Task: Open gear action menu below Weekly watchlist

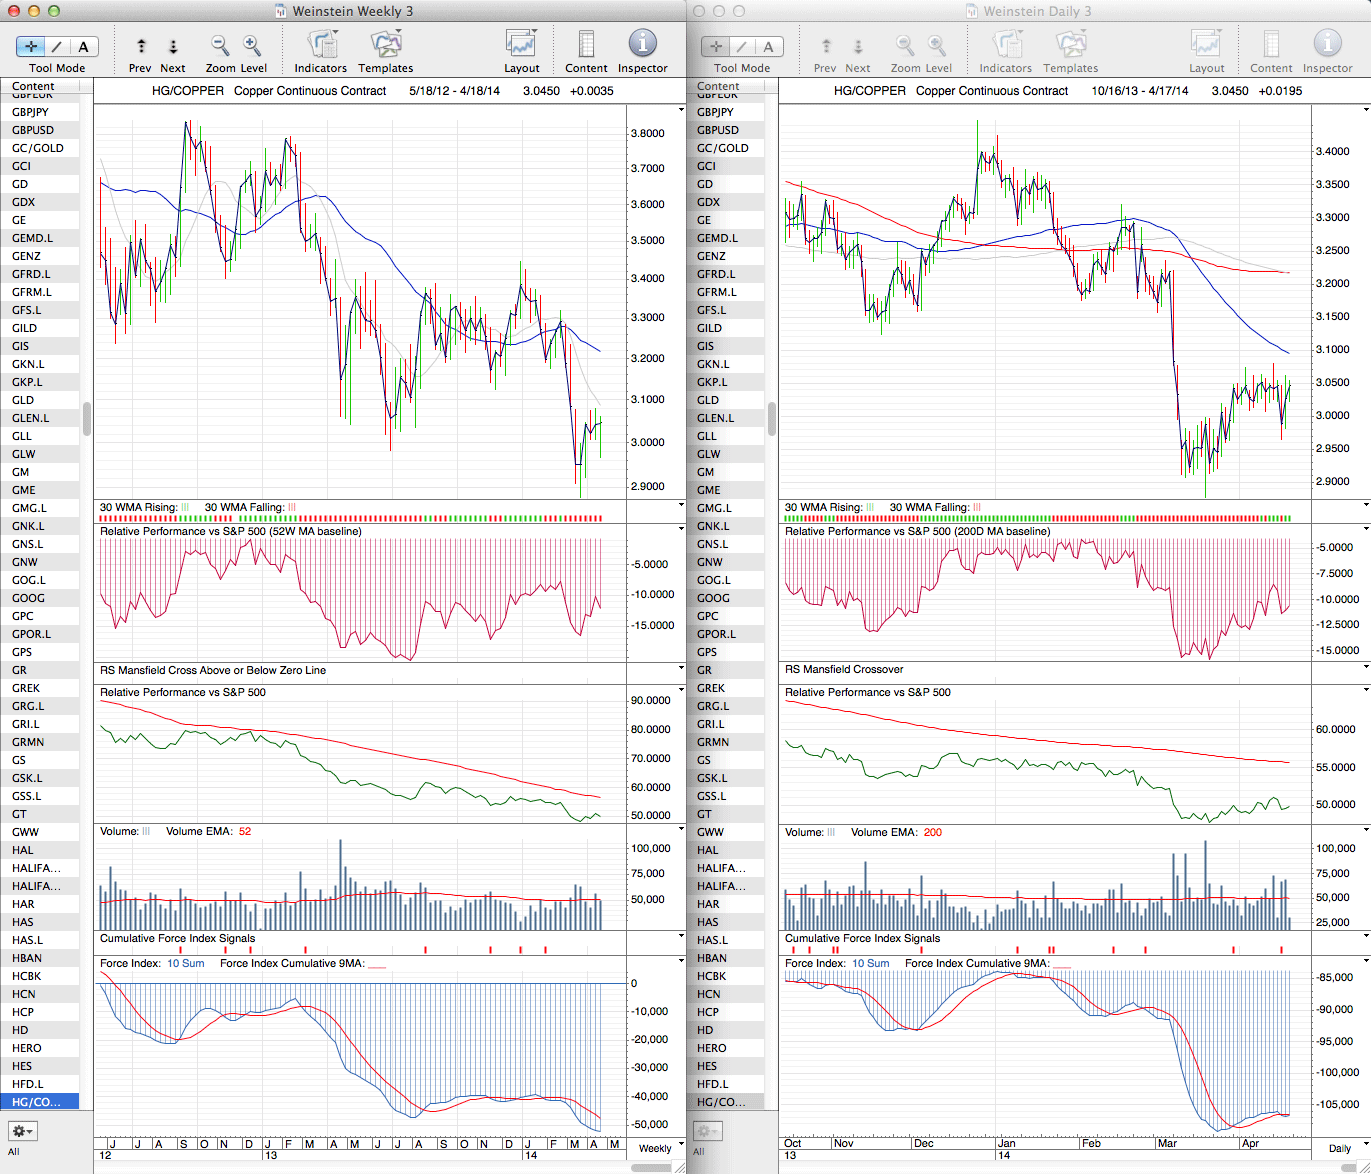Action: point(22,1131)
